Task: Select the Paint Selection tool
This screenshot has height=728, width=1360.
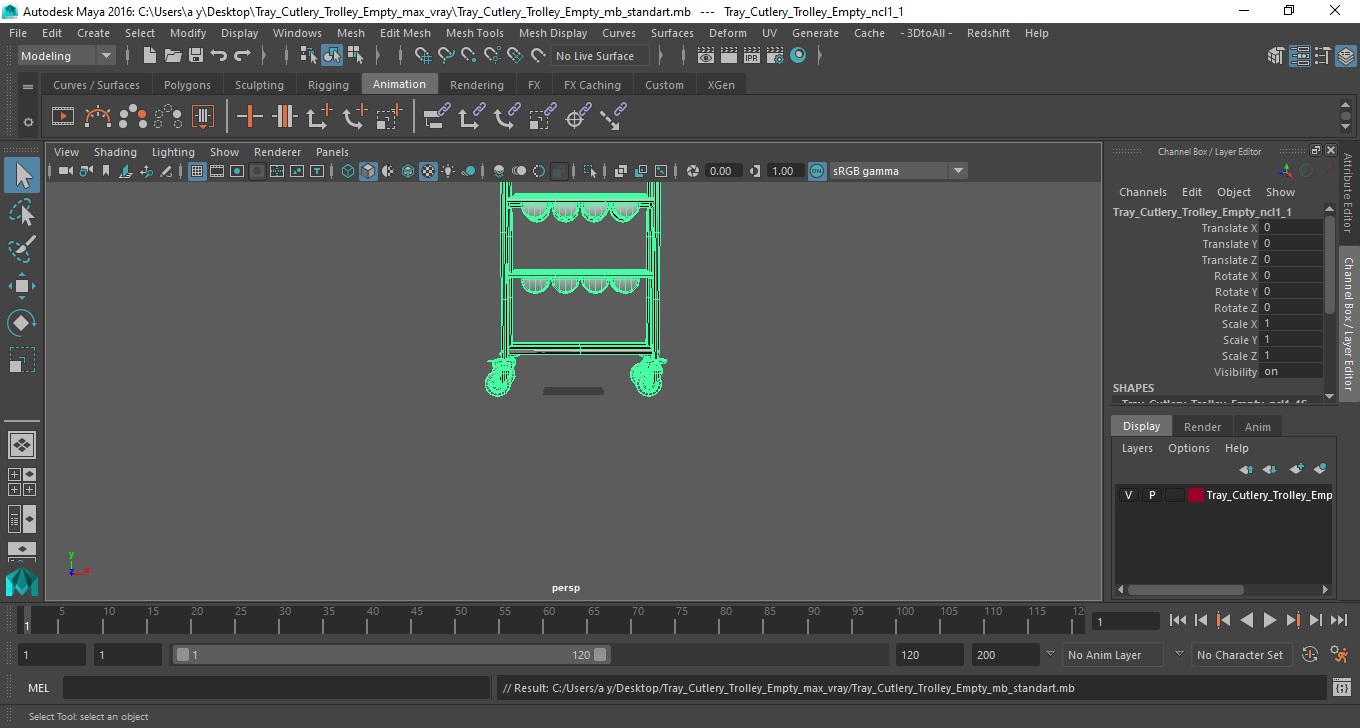Action: tap(22, 248)
